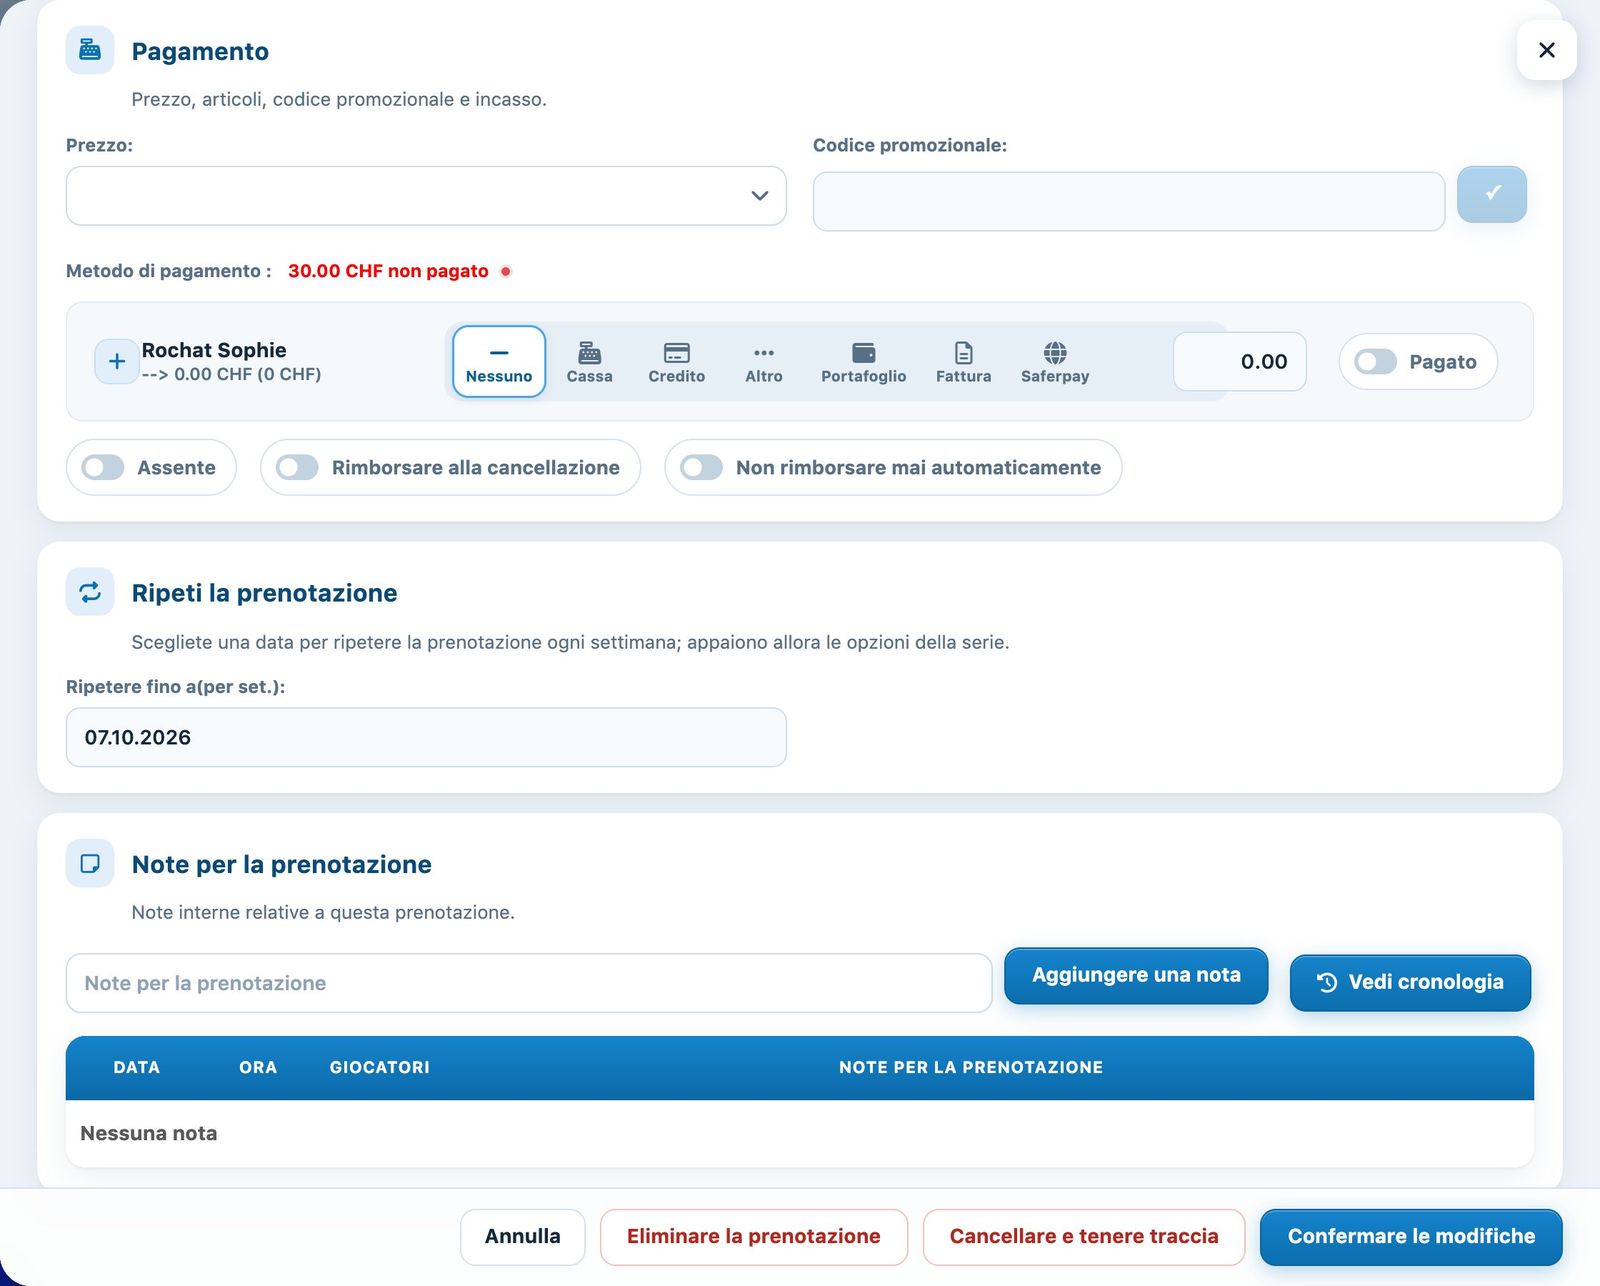Enable Non rimborsare mai automaticamente

[701, 467]
